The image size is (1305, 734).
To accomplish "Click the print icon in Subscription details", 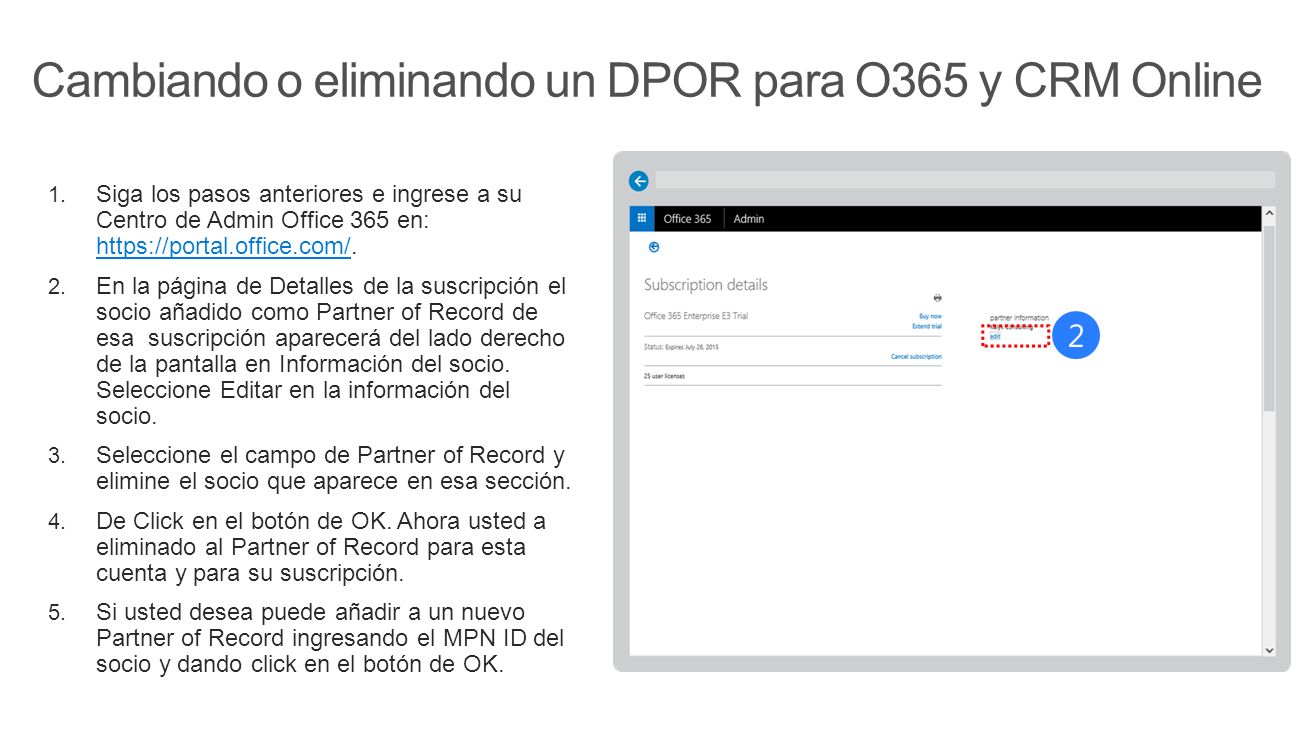I will point(937,298).
